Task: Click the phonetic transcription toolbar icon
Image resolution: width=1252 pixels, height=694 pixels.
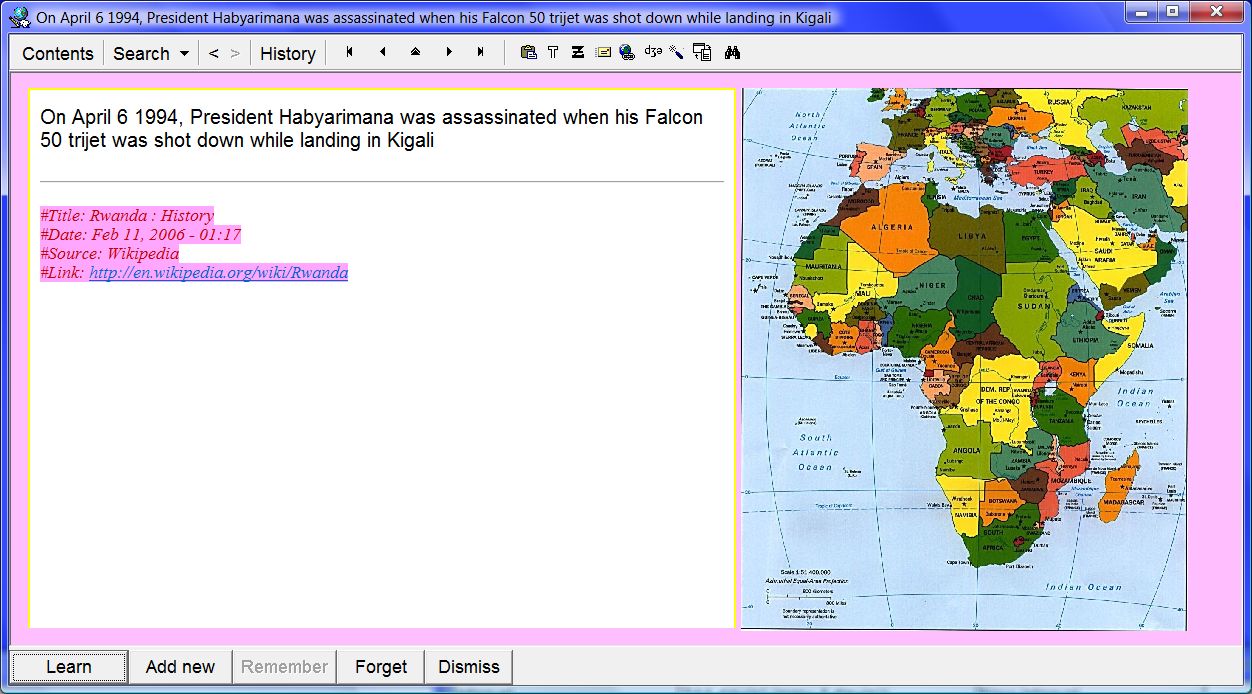Action: click(653, 53)
